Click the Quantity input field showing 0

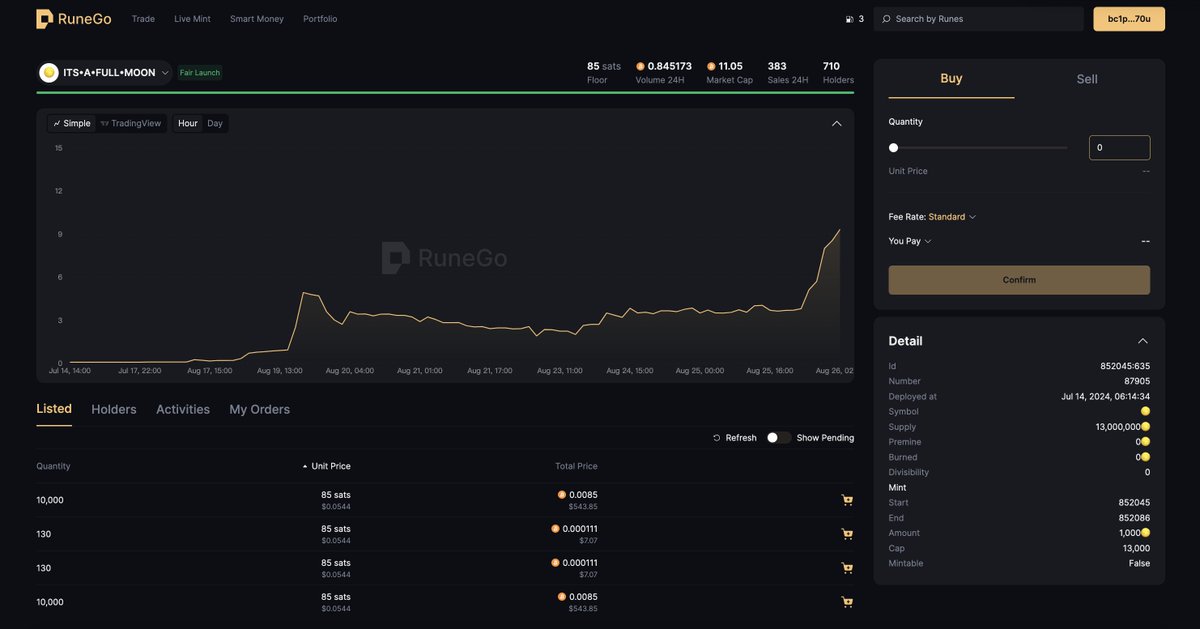1119,147
